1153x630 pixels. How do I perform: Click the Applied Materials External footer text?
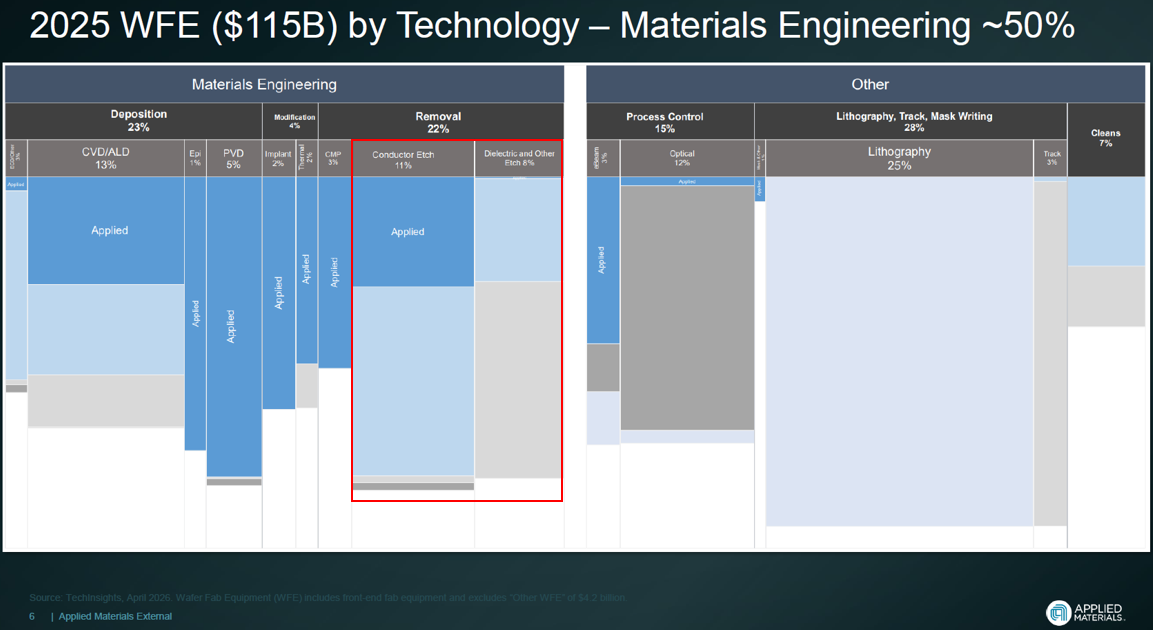tap(115, 616)
